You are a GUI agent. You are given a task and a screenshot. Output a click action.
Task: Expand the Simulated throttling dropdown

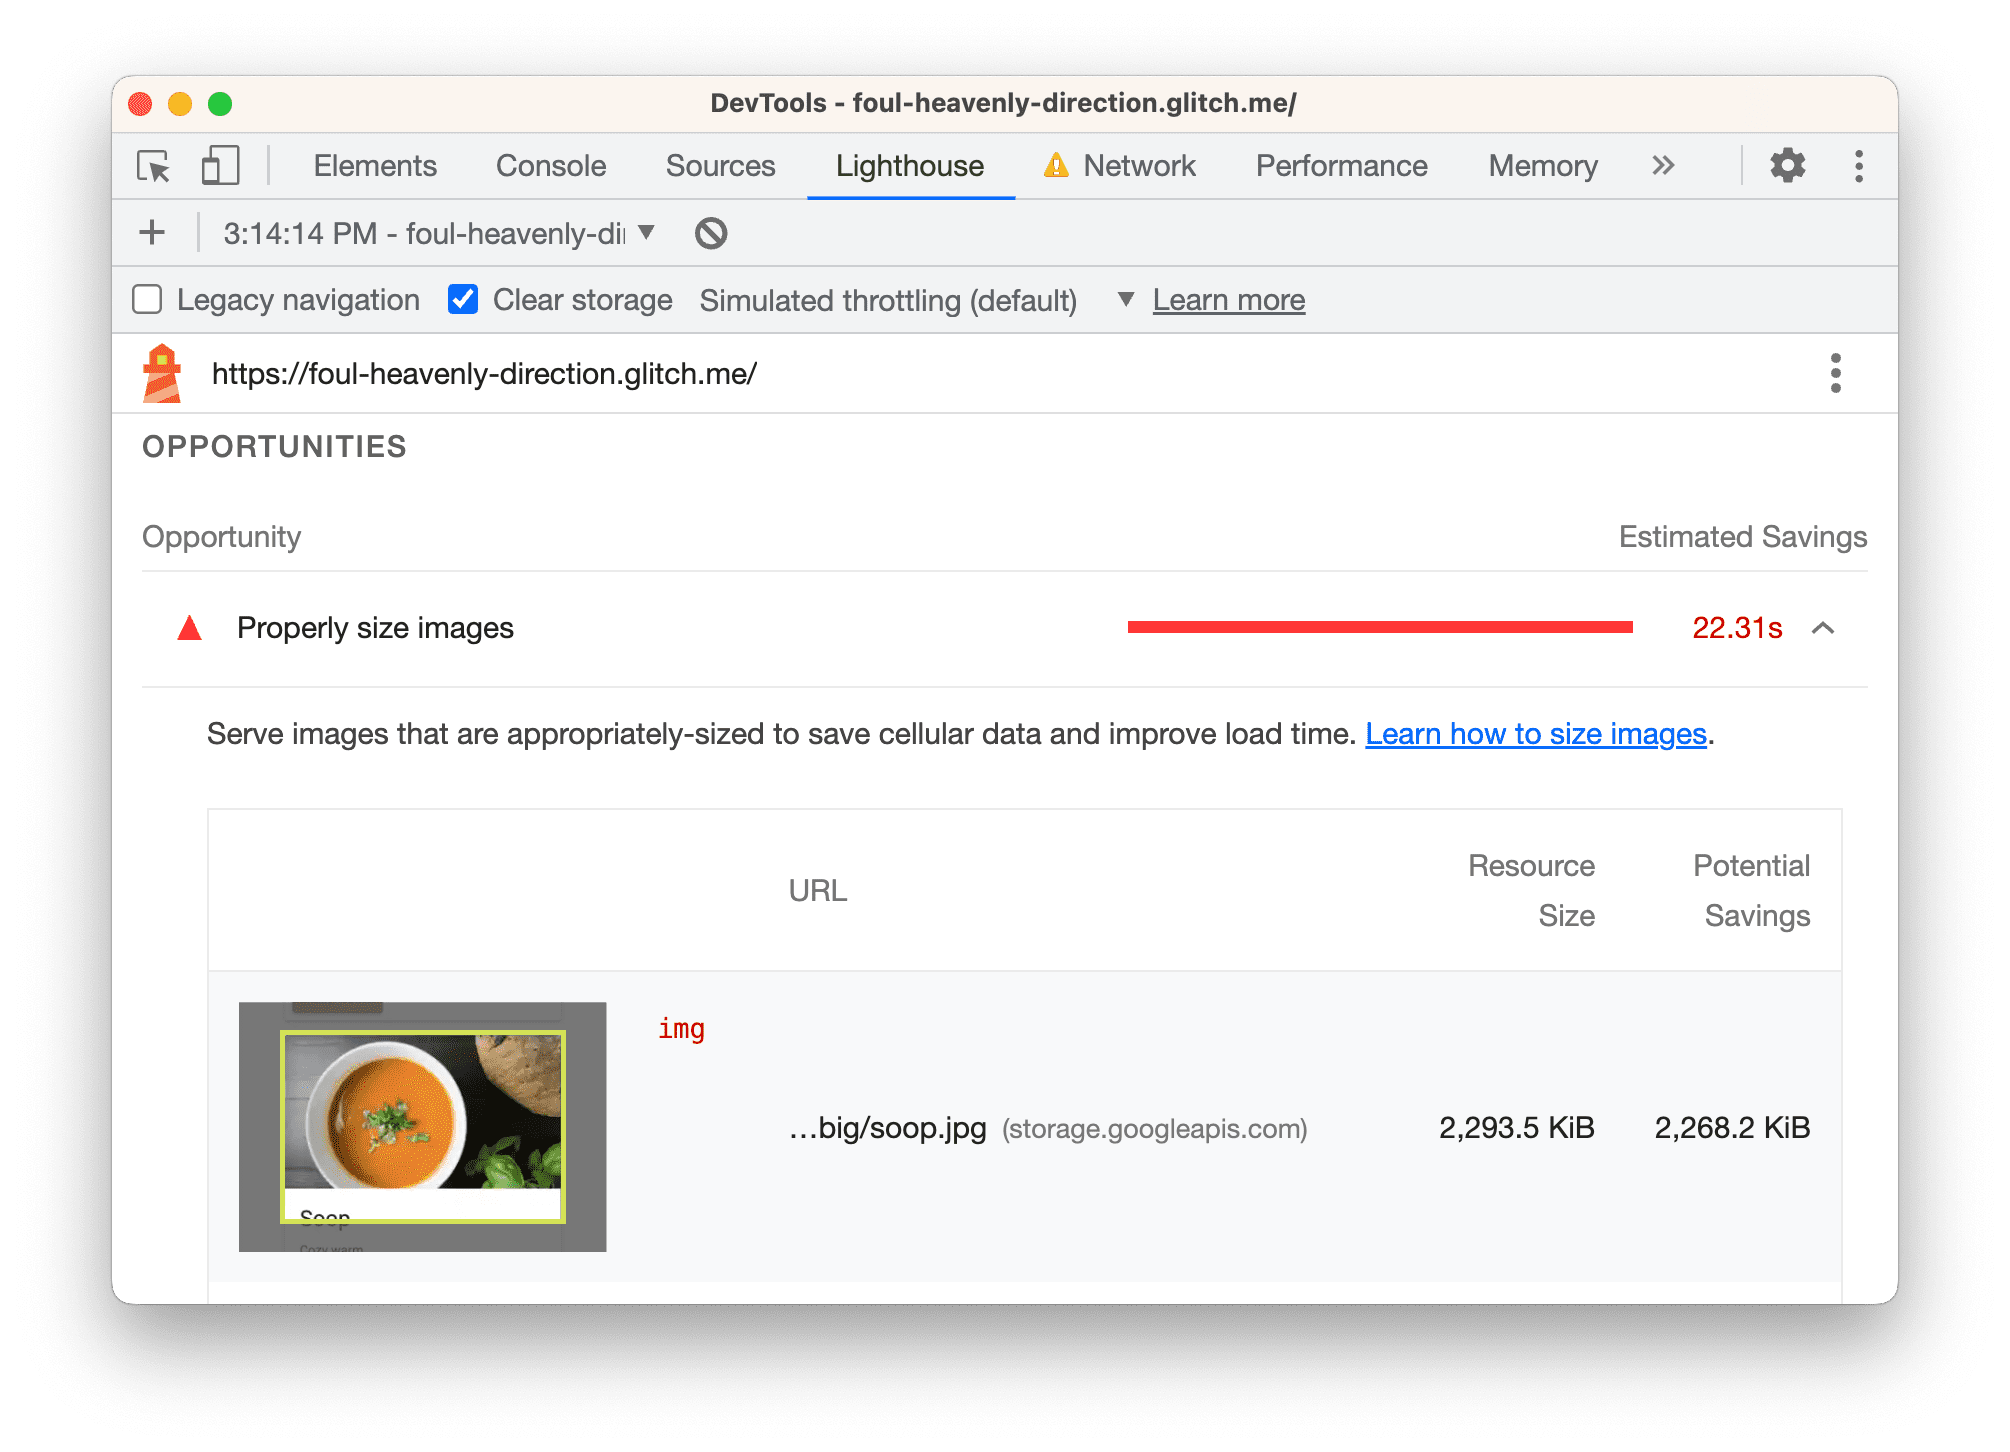coord(1122,300)
